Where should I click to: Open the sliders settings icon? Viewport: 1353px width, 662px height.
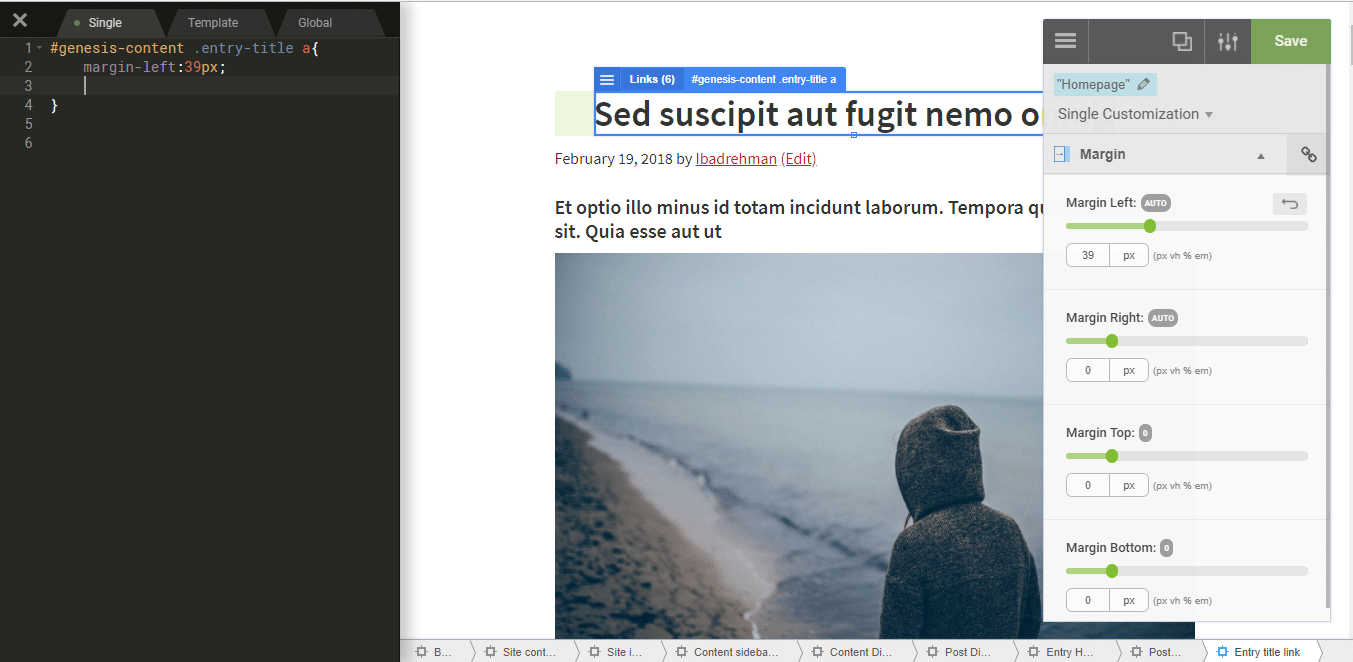pyautogui.click(x=1228, y=41)
